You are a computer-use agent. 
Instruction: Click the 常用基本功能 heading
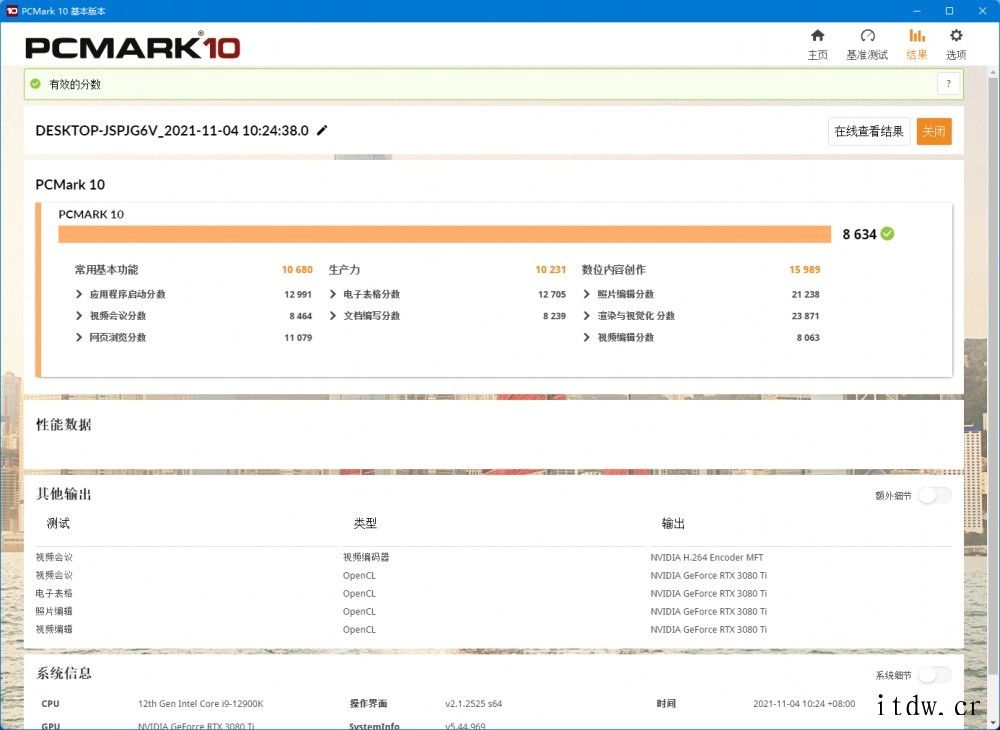[107, 270]
